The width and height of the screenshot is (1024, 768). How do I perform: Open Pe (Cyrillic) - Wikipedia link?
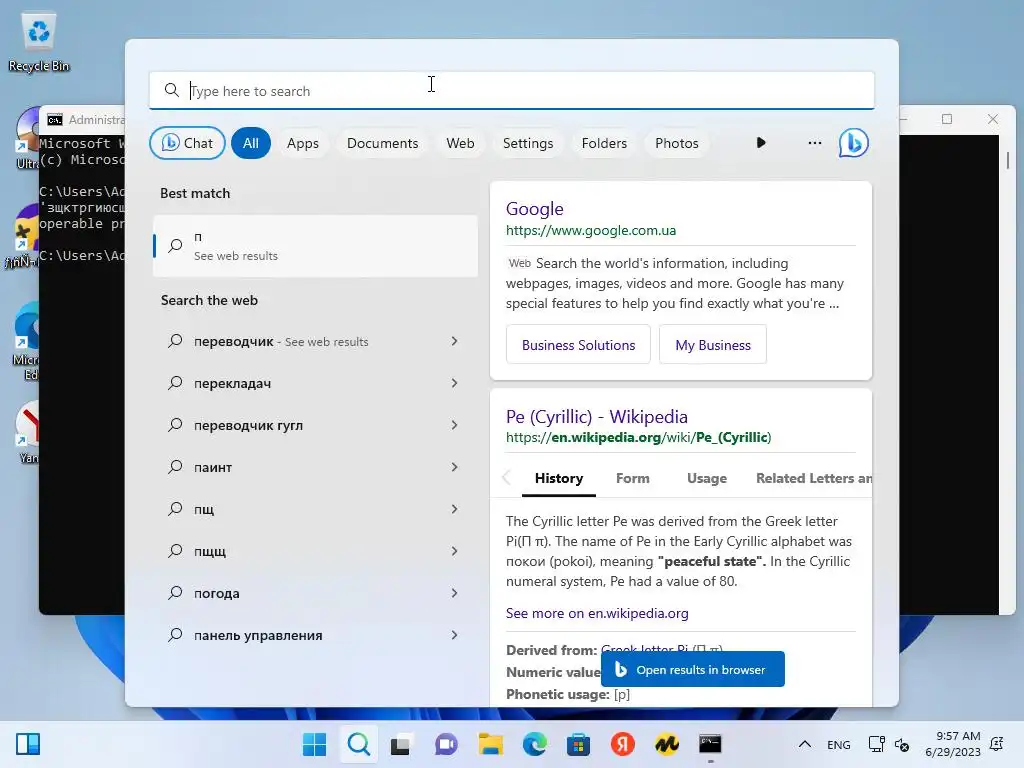click(x=597, y=417)
